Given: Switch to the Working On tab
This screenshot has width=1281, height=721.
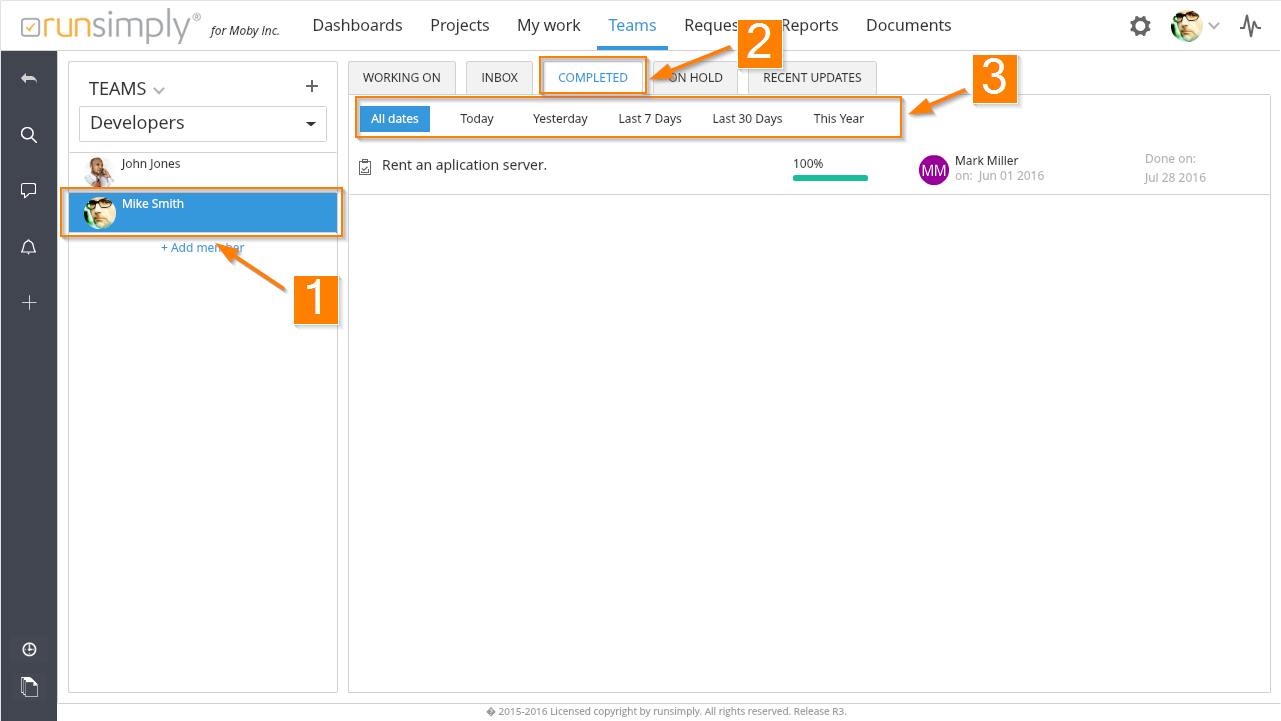Looking at the screenshot, I should point(401,78).
